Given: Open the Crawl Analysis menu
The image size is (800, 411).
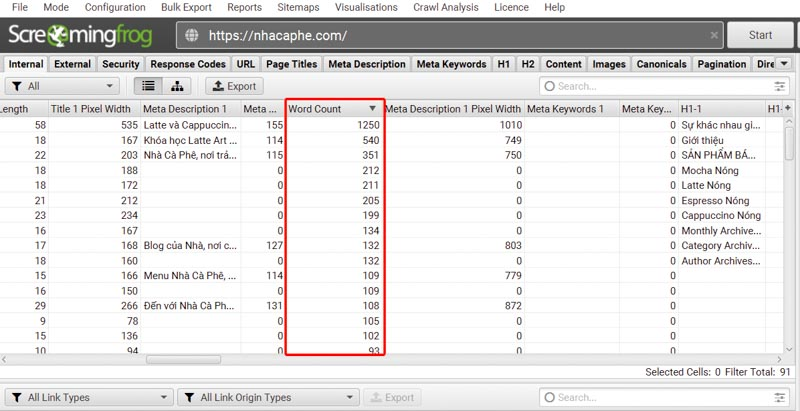Looking at the screenshot, I should (446, 7).
